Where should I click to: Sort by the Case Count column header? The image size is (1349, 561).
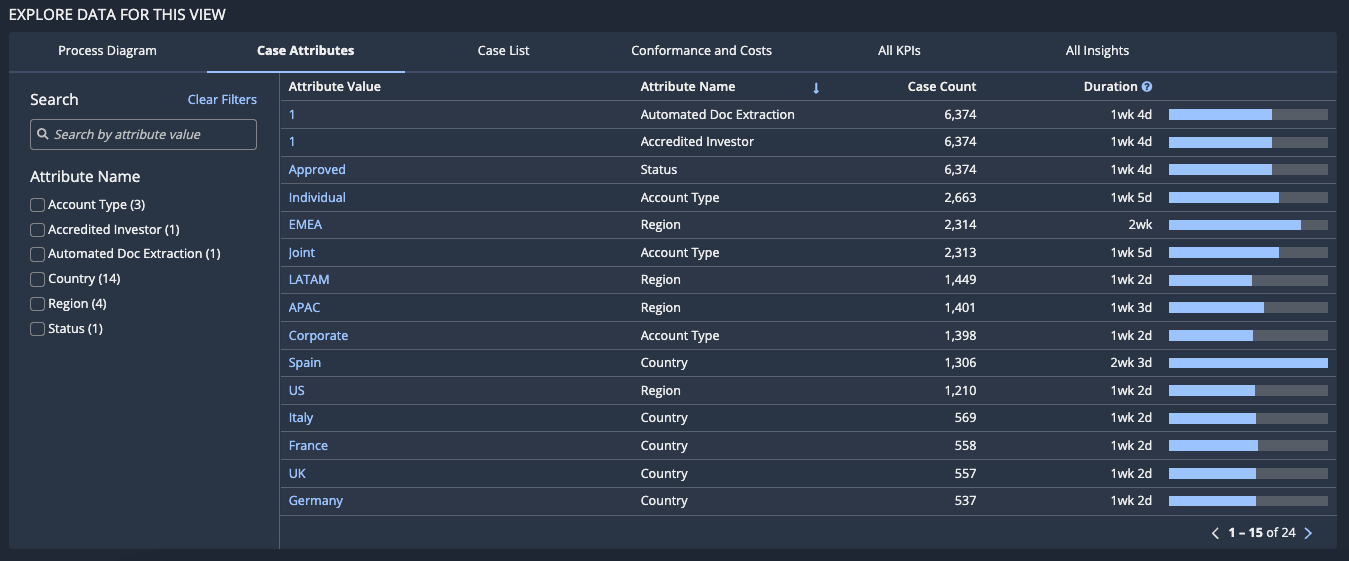click(942, 87)
